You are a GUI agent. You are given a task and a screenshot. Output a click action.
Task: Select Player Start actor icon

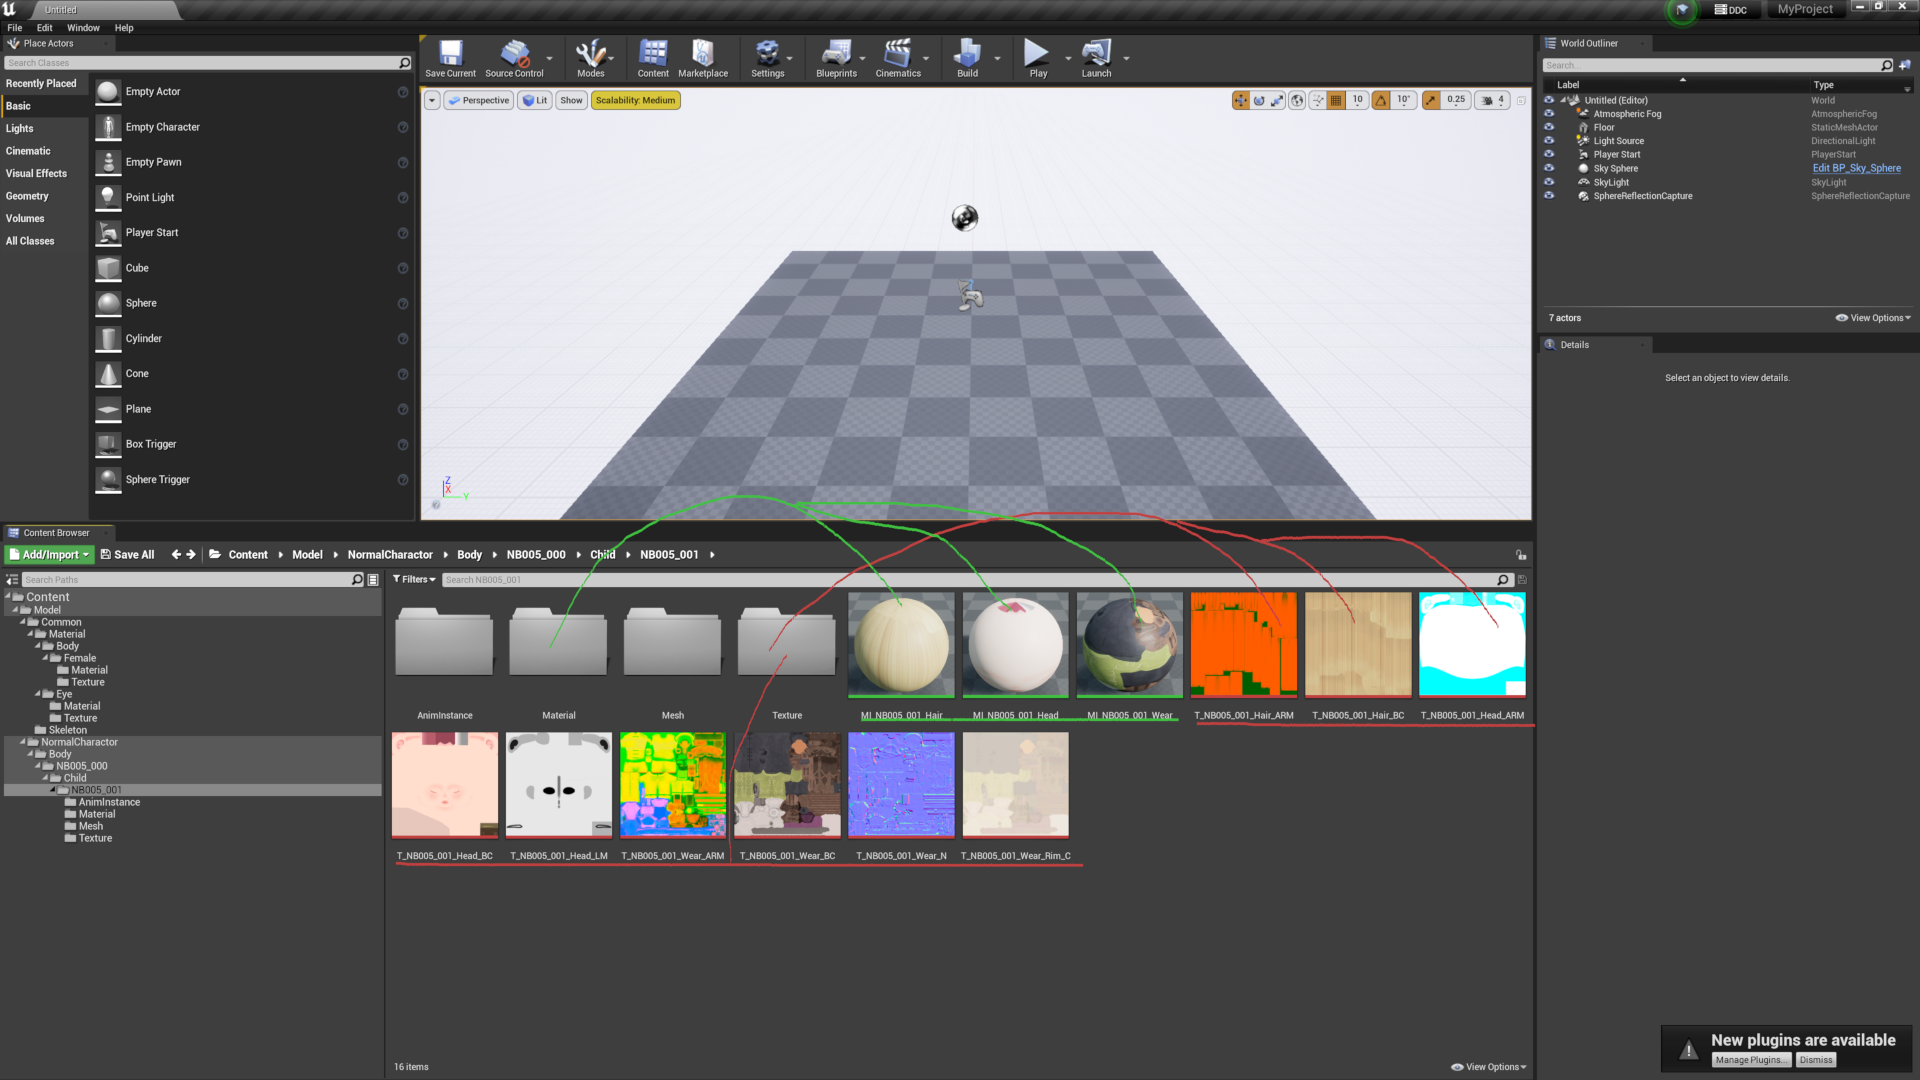108,233
